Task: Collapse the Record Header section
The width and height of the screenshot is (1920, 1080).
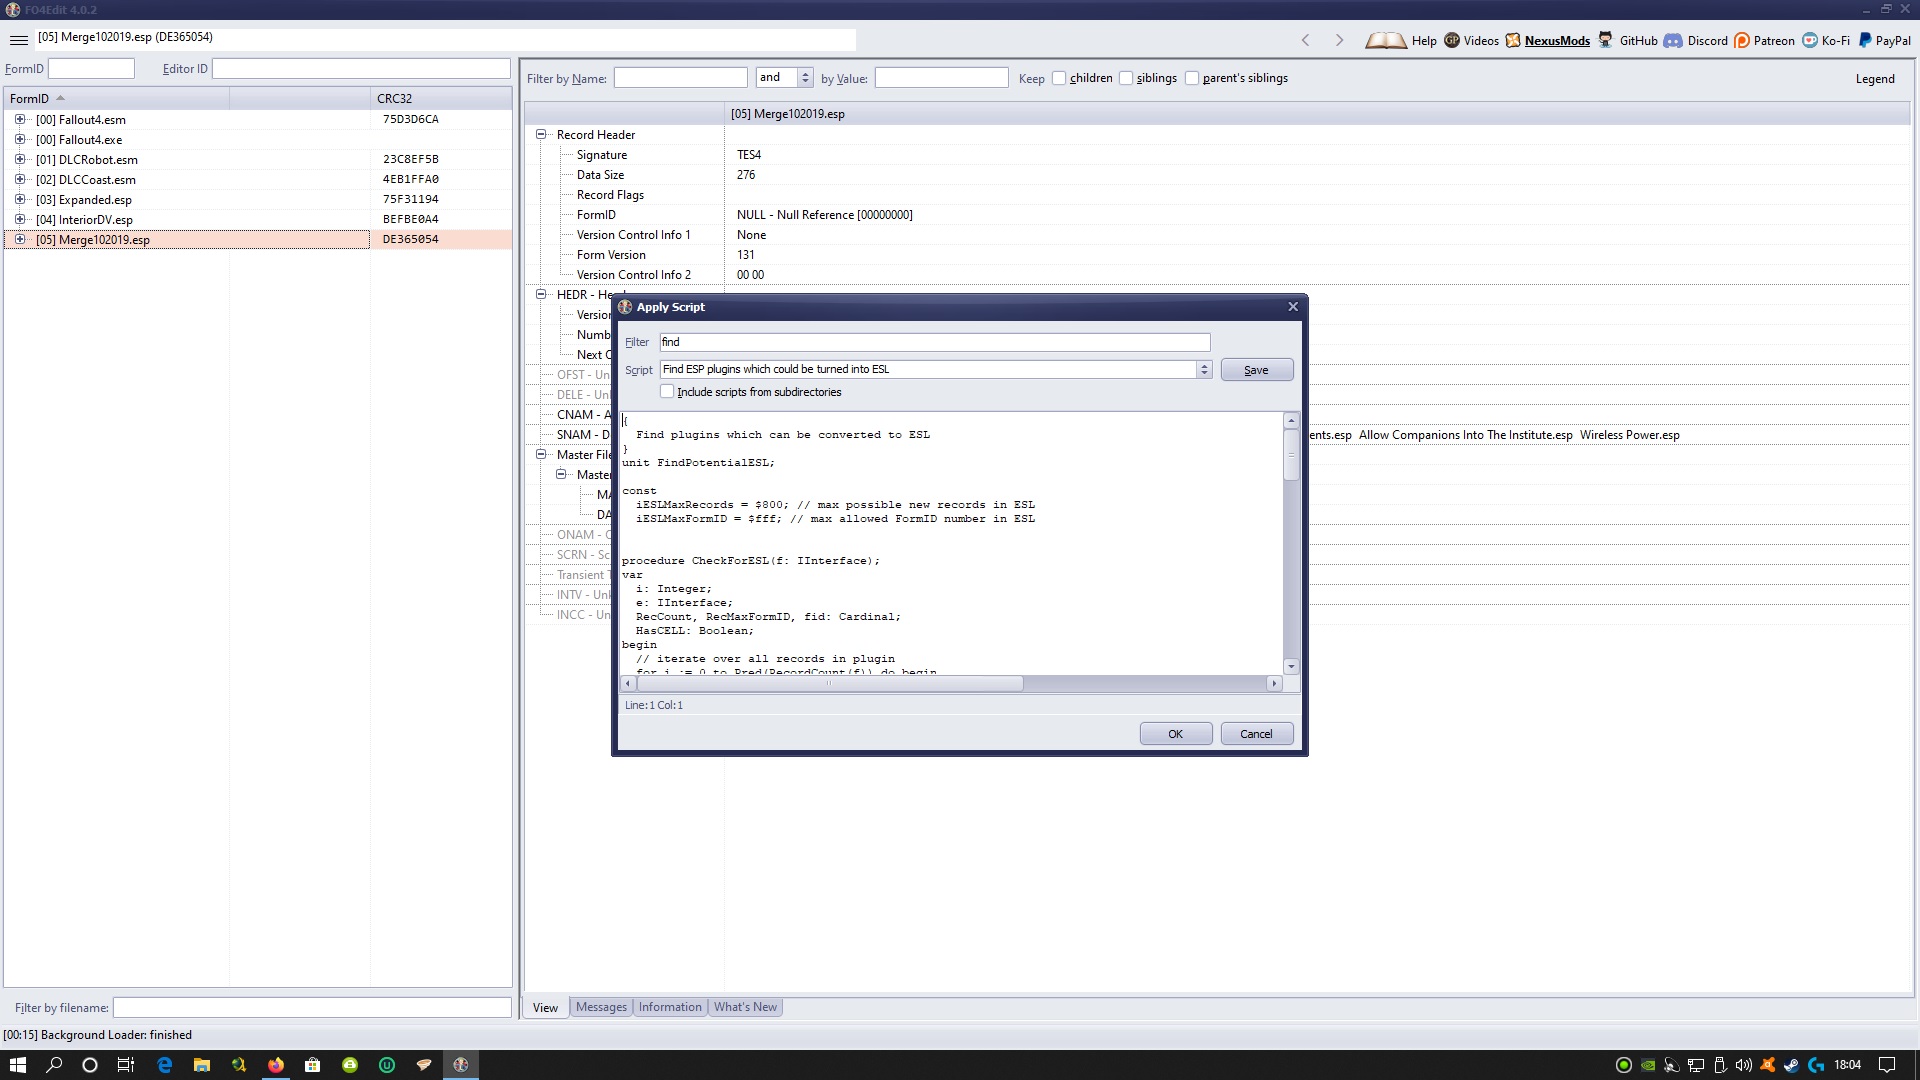Action: 541,134
